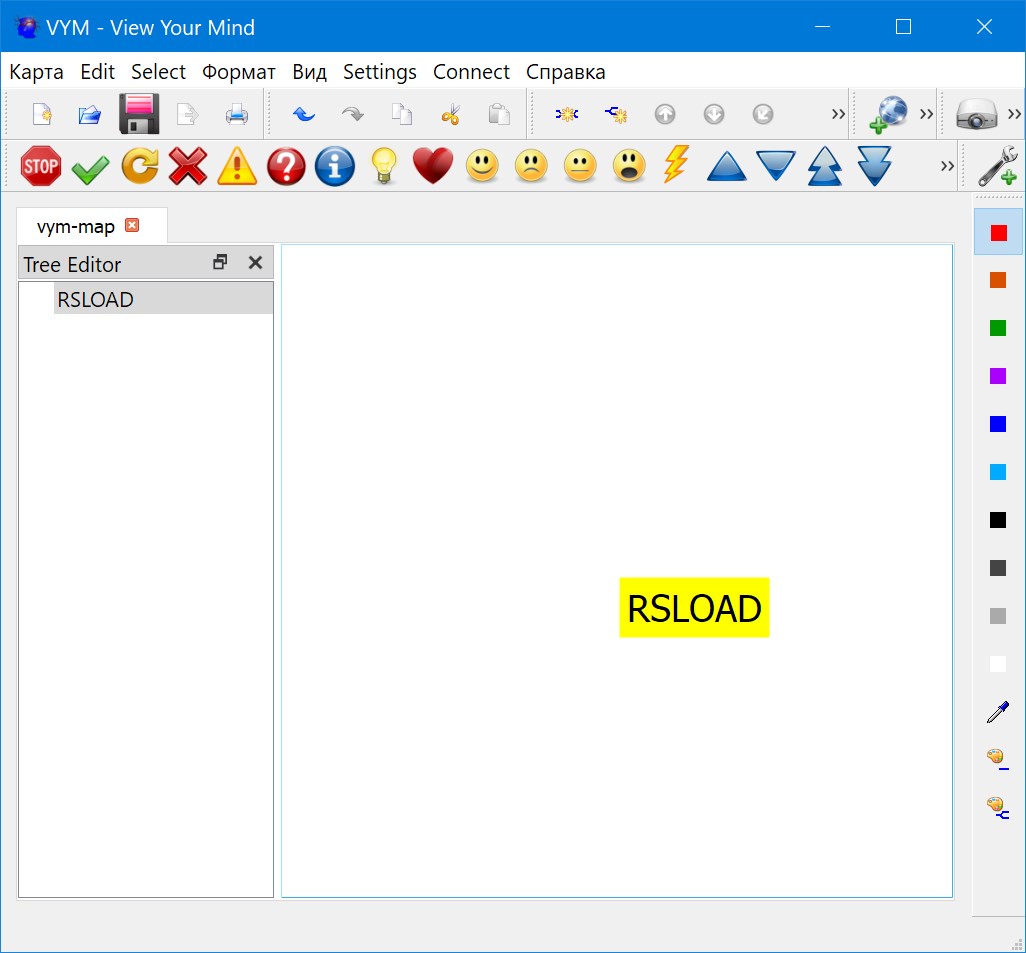The width and height of the screenshot is (1026, 953).
Task: Click the Open map folder icon
Action: (x=90, y=114)
